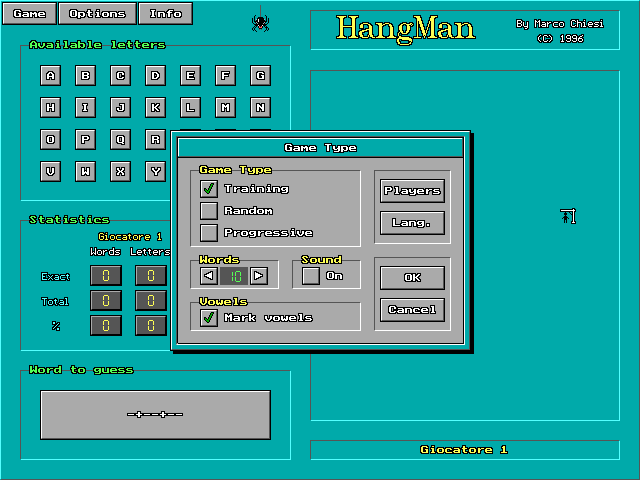The height and width of the screenshot is (480, 640).
Task: Click the Giocatore 1 statistics heading
Action: click(x=130, y=236)
